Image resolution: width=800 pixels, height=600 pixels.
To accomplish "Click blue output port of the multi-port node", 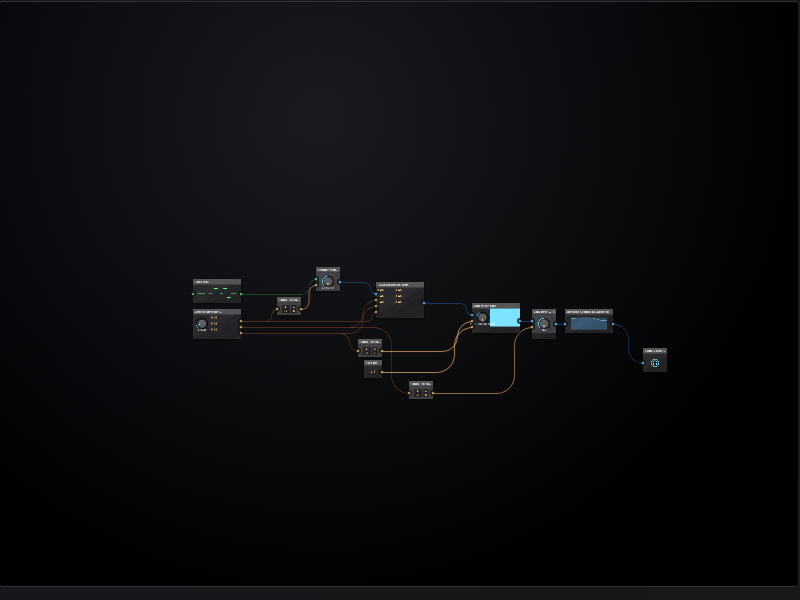I will click(x=424, y=301).
